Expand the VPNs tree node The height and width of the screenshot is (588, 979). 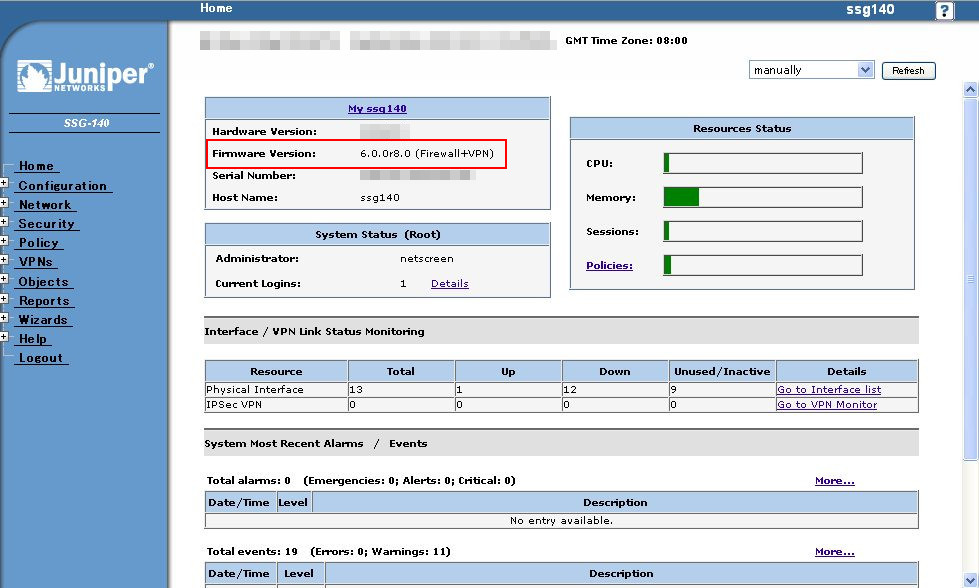[4, 260]
